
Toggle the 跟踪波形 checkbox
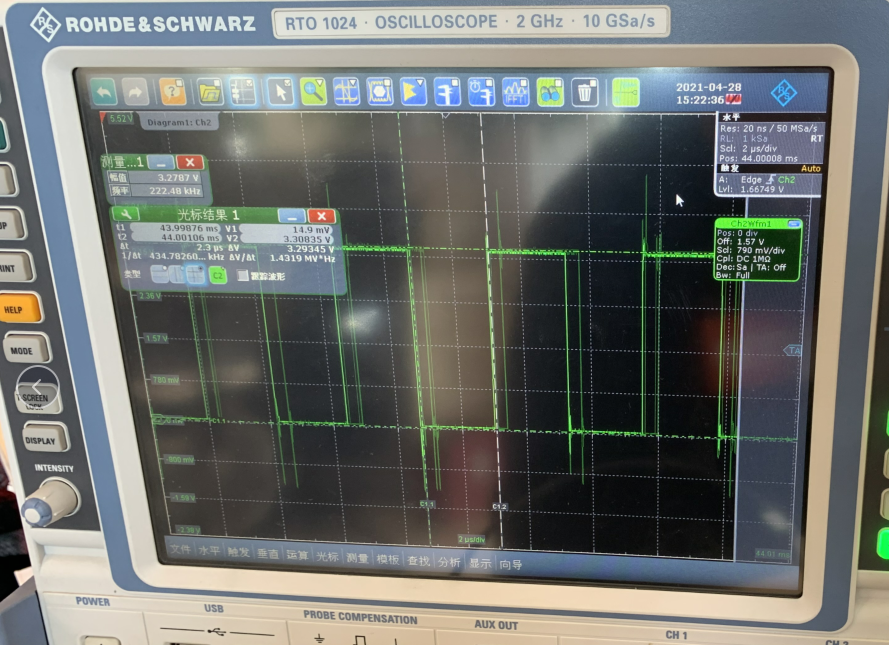click(x=242, y=274)
